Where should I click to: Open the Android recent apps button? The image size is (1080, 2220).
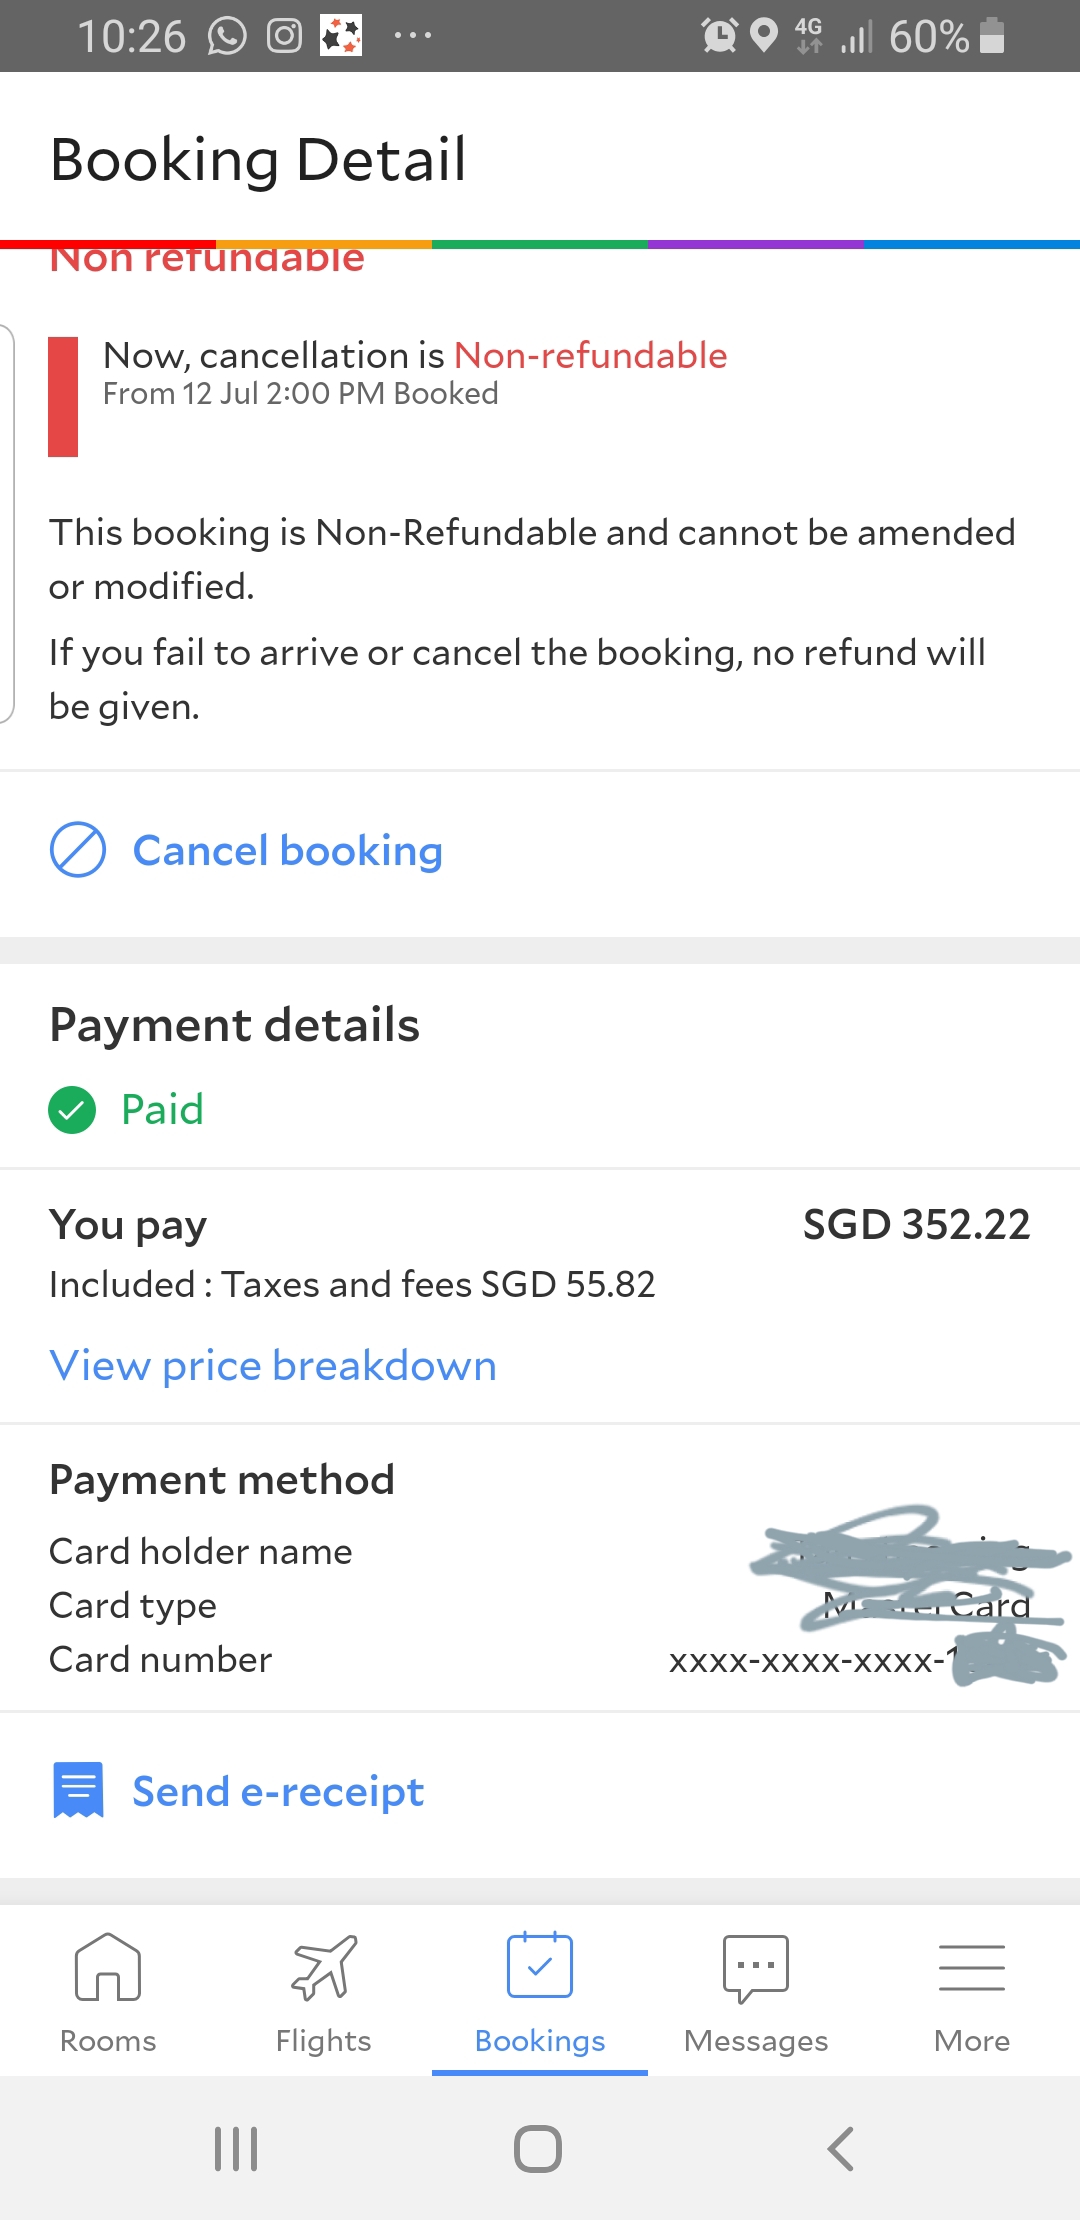pyautogui.click(x=237, y=2148)
